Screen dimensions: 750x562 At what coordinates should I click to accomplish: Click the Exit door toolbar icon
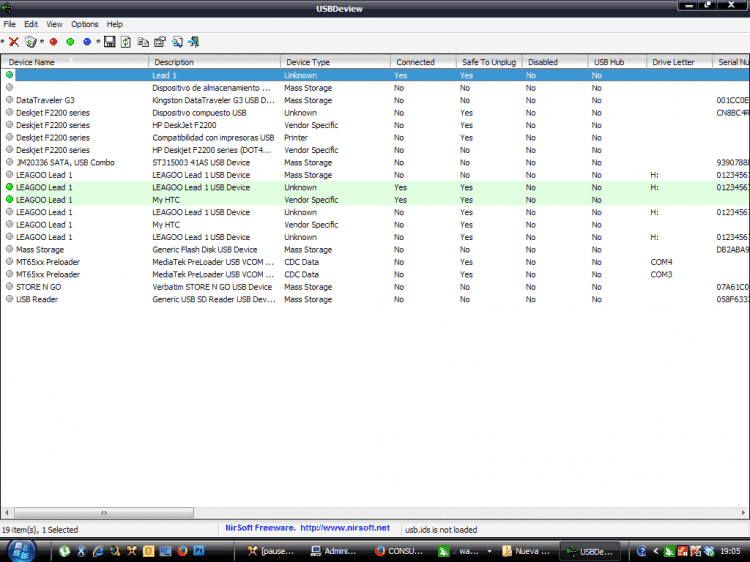[194, 42]
